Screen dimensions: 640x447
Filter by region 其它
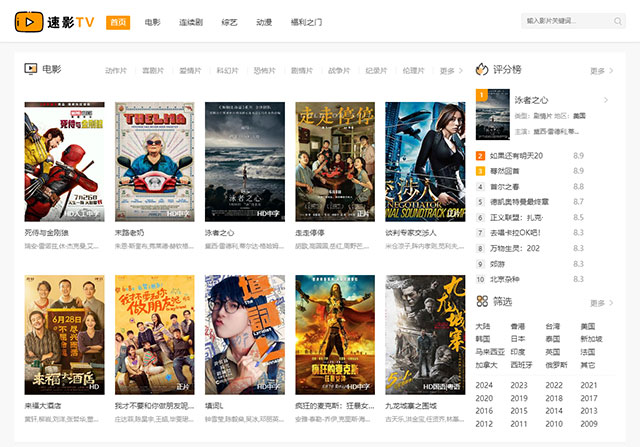[588, 365]
